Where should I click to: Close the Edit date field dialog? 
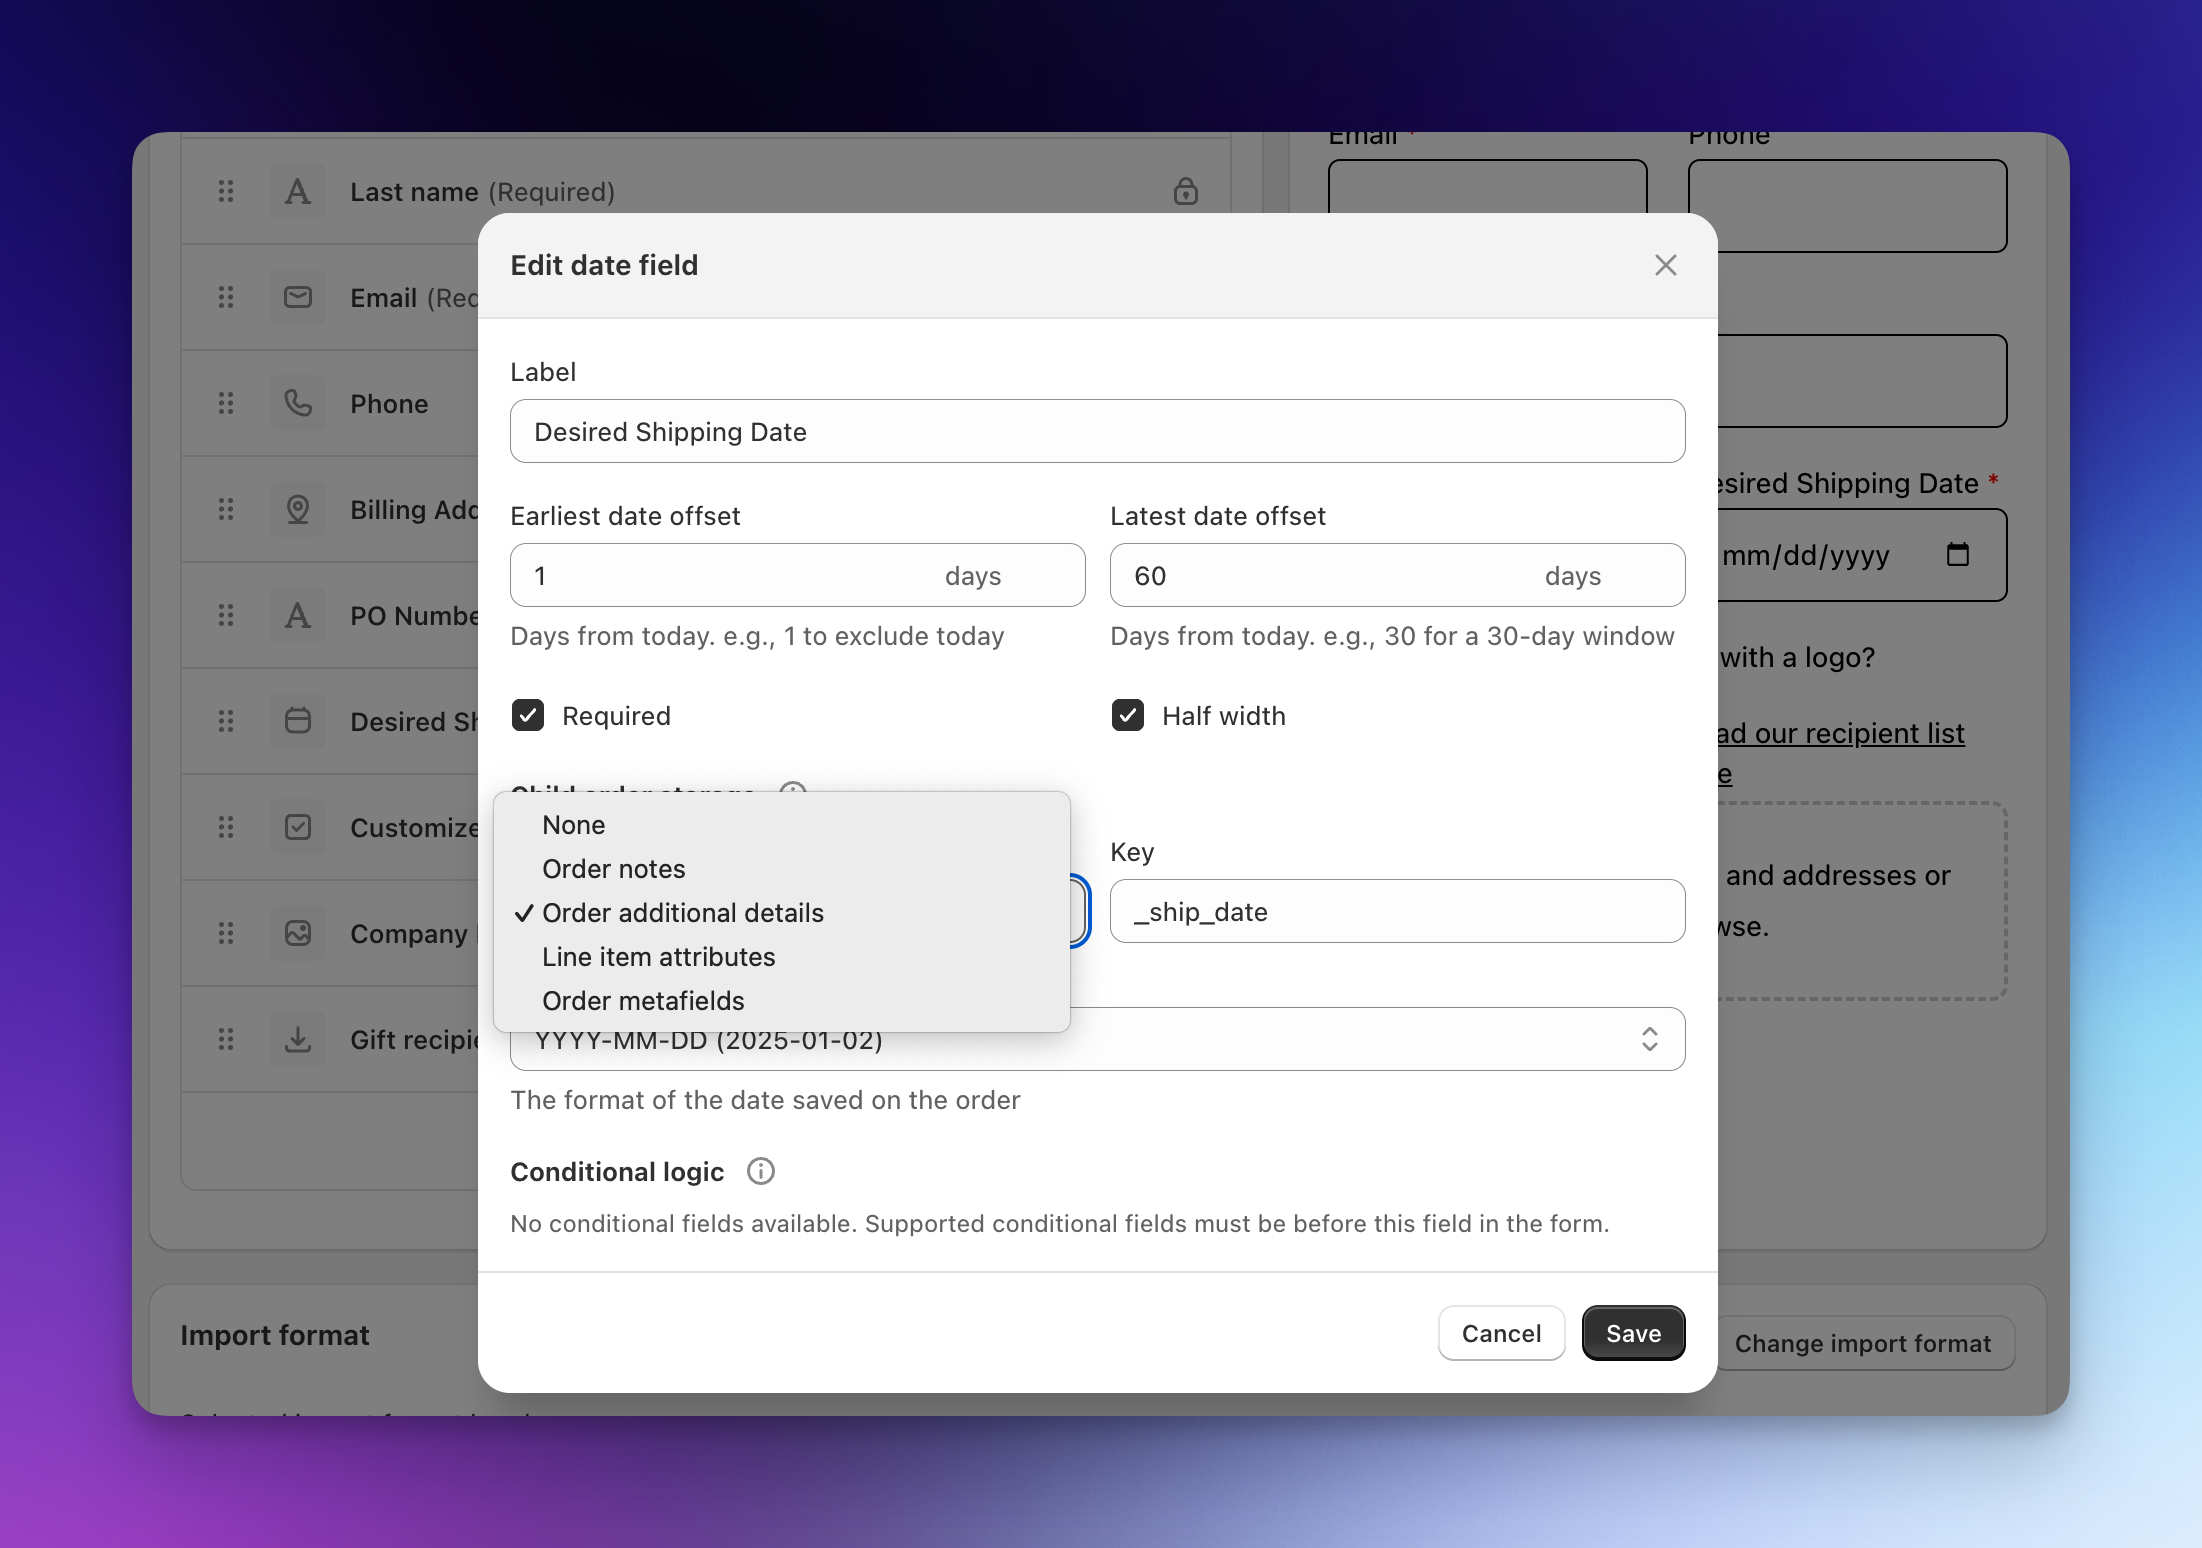1665,265
